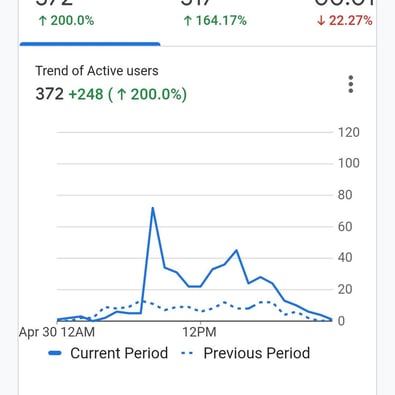Click the up arrow inside the 200.0% parentheses
This screenshot has width=395, height=395.
pyautogui.click(x=121, y=94)
